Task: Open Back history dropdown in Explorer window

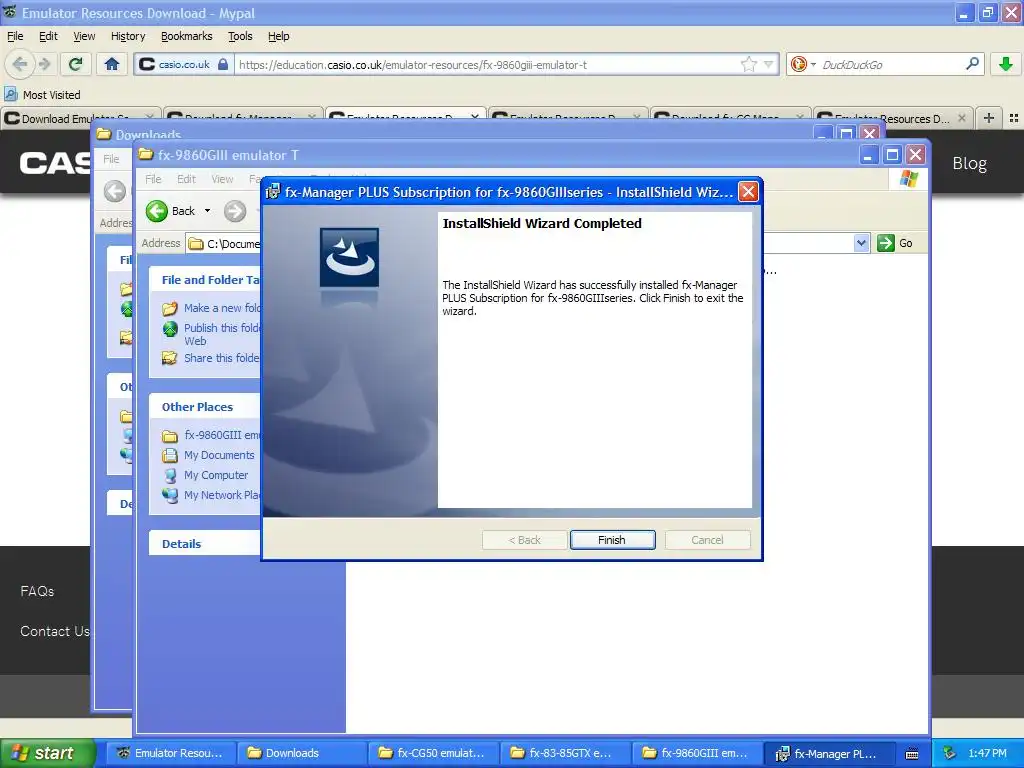Action: point(208,211)
